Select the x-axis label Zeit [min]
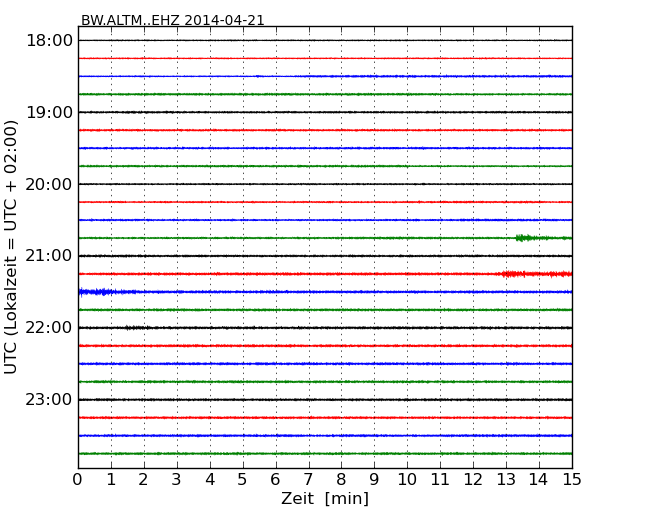Image resolution: width=650 pixels, height=520 pixels. tap(325, 498)
